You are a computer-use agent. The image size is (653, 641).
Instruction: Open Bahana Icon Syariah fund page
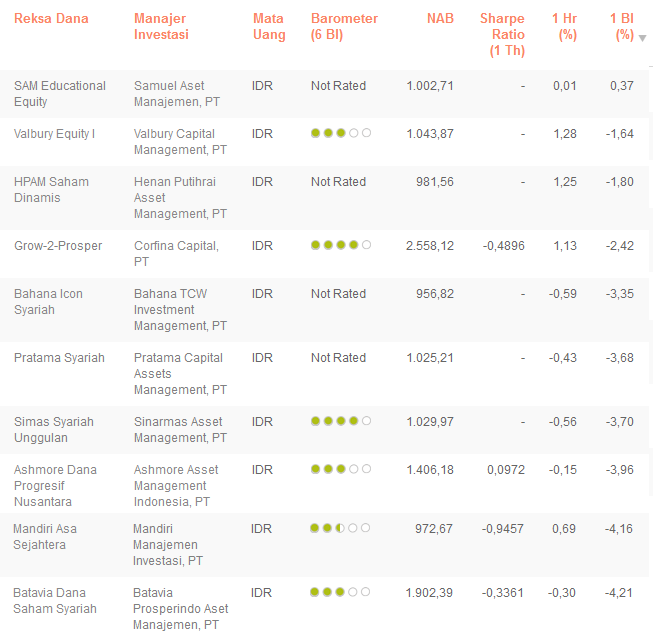pyautogui.click(x=48, y=301)
